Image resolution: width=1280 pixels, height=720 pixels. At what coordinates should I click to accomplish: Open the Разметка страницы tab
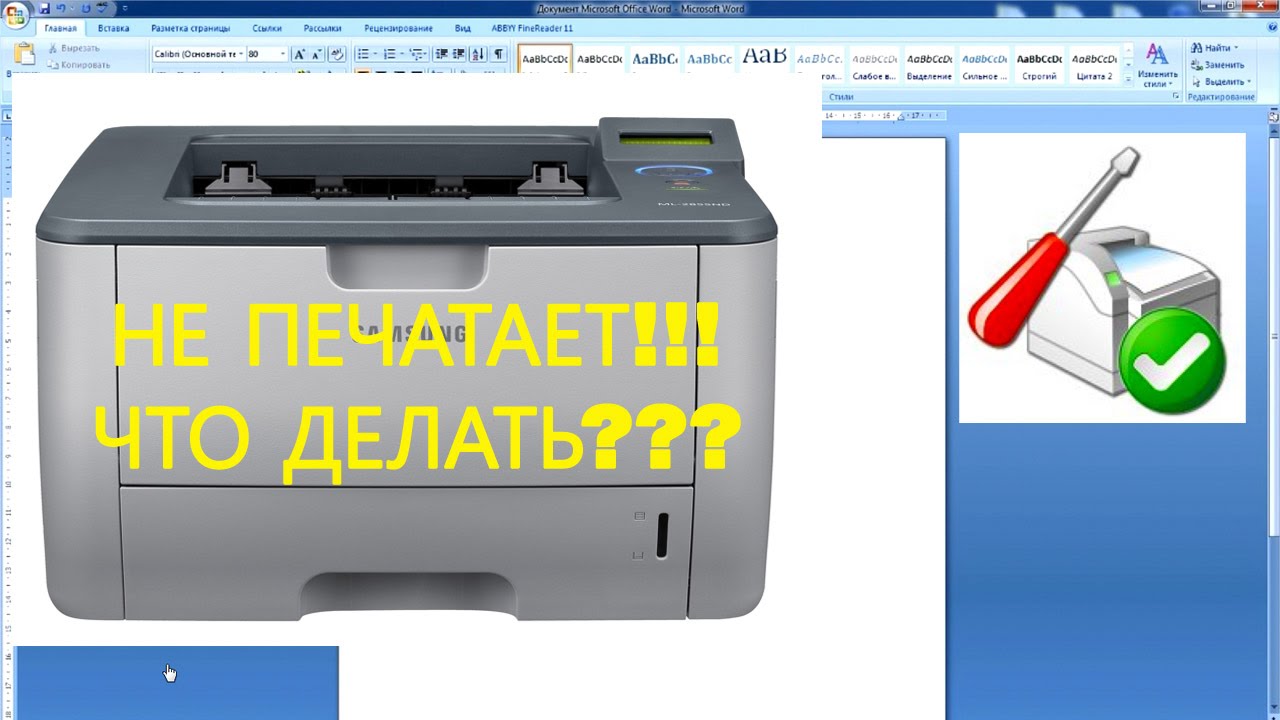pyautogui.click(x=190, y=28)
